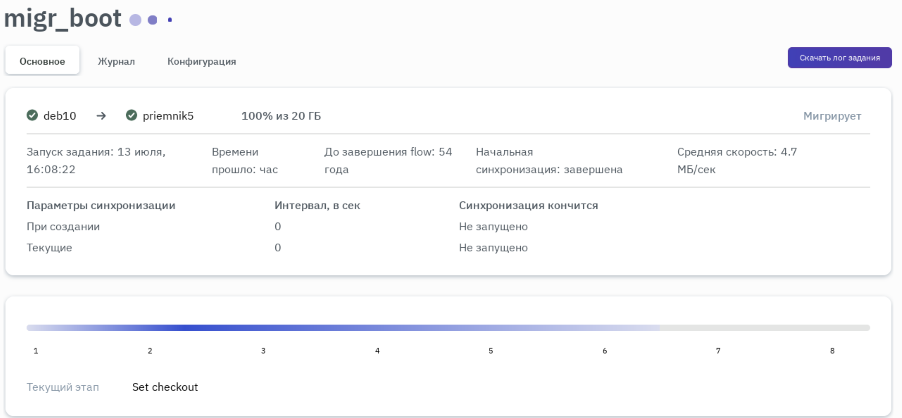Click the loading dots next to migr_boot

tap(151, 20)
